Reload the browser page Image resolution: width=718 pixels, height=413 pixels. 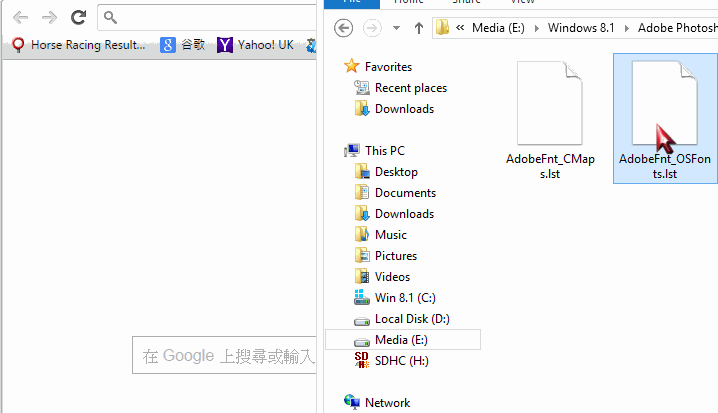pyautogui.click(x=79, y=17)
